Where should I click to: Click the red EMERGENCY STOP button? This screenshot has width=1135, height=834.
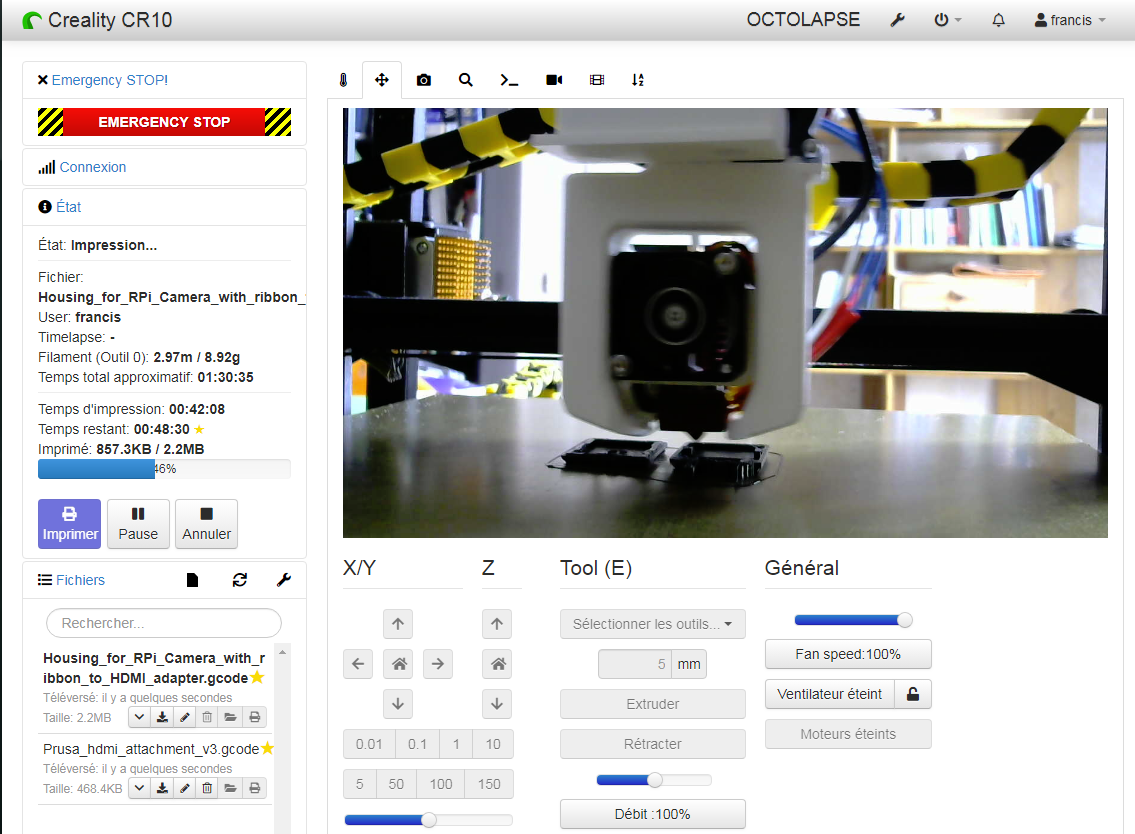coord(164,122)
